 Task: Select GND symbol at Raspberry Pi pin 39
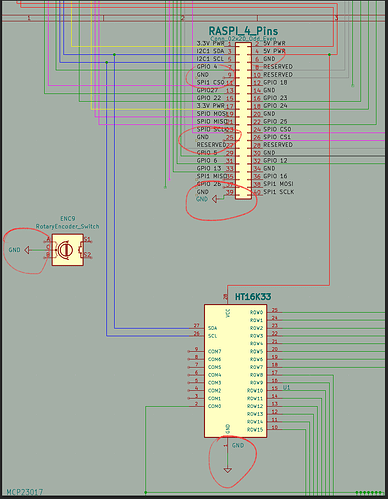[214, 199]
